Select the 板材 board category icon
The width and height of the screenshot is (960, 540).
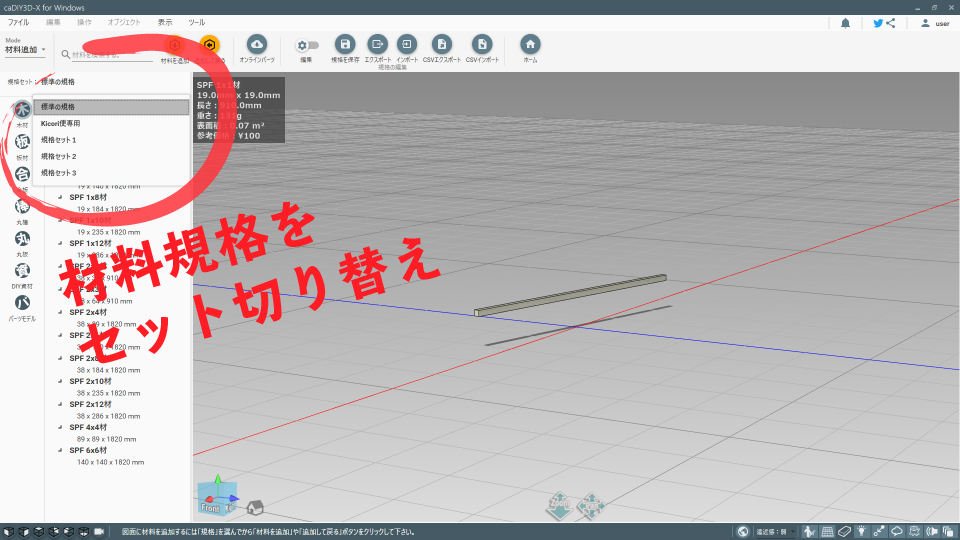tap(22, 142)
